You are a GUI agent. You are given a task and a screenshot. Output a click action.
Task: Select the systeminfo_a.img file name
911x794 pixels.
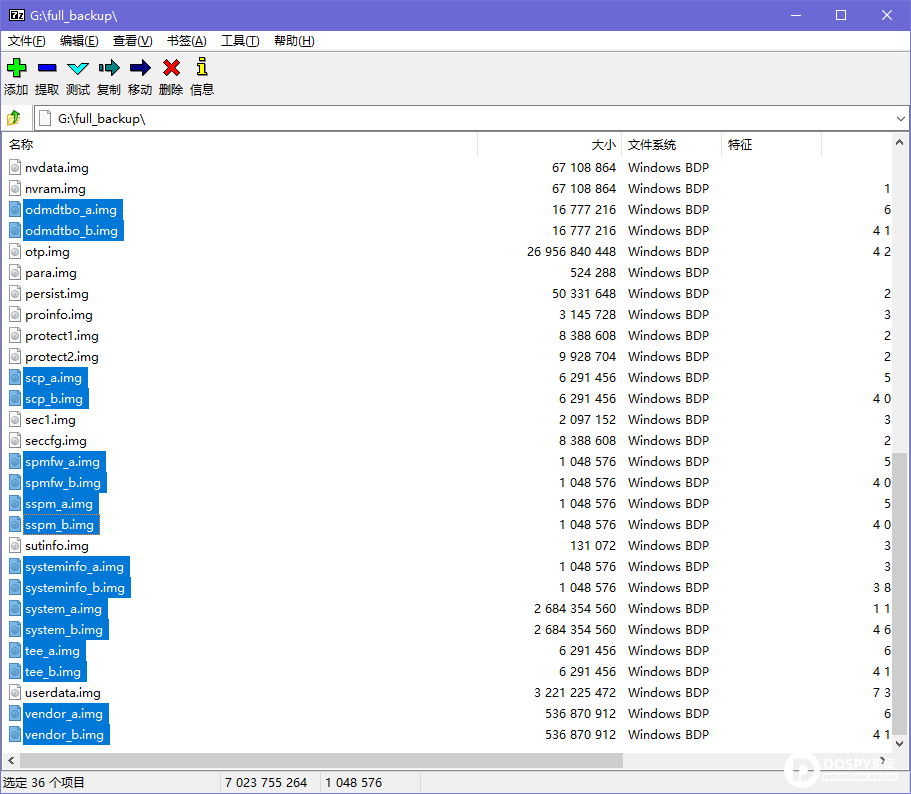click(74, 567)
